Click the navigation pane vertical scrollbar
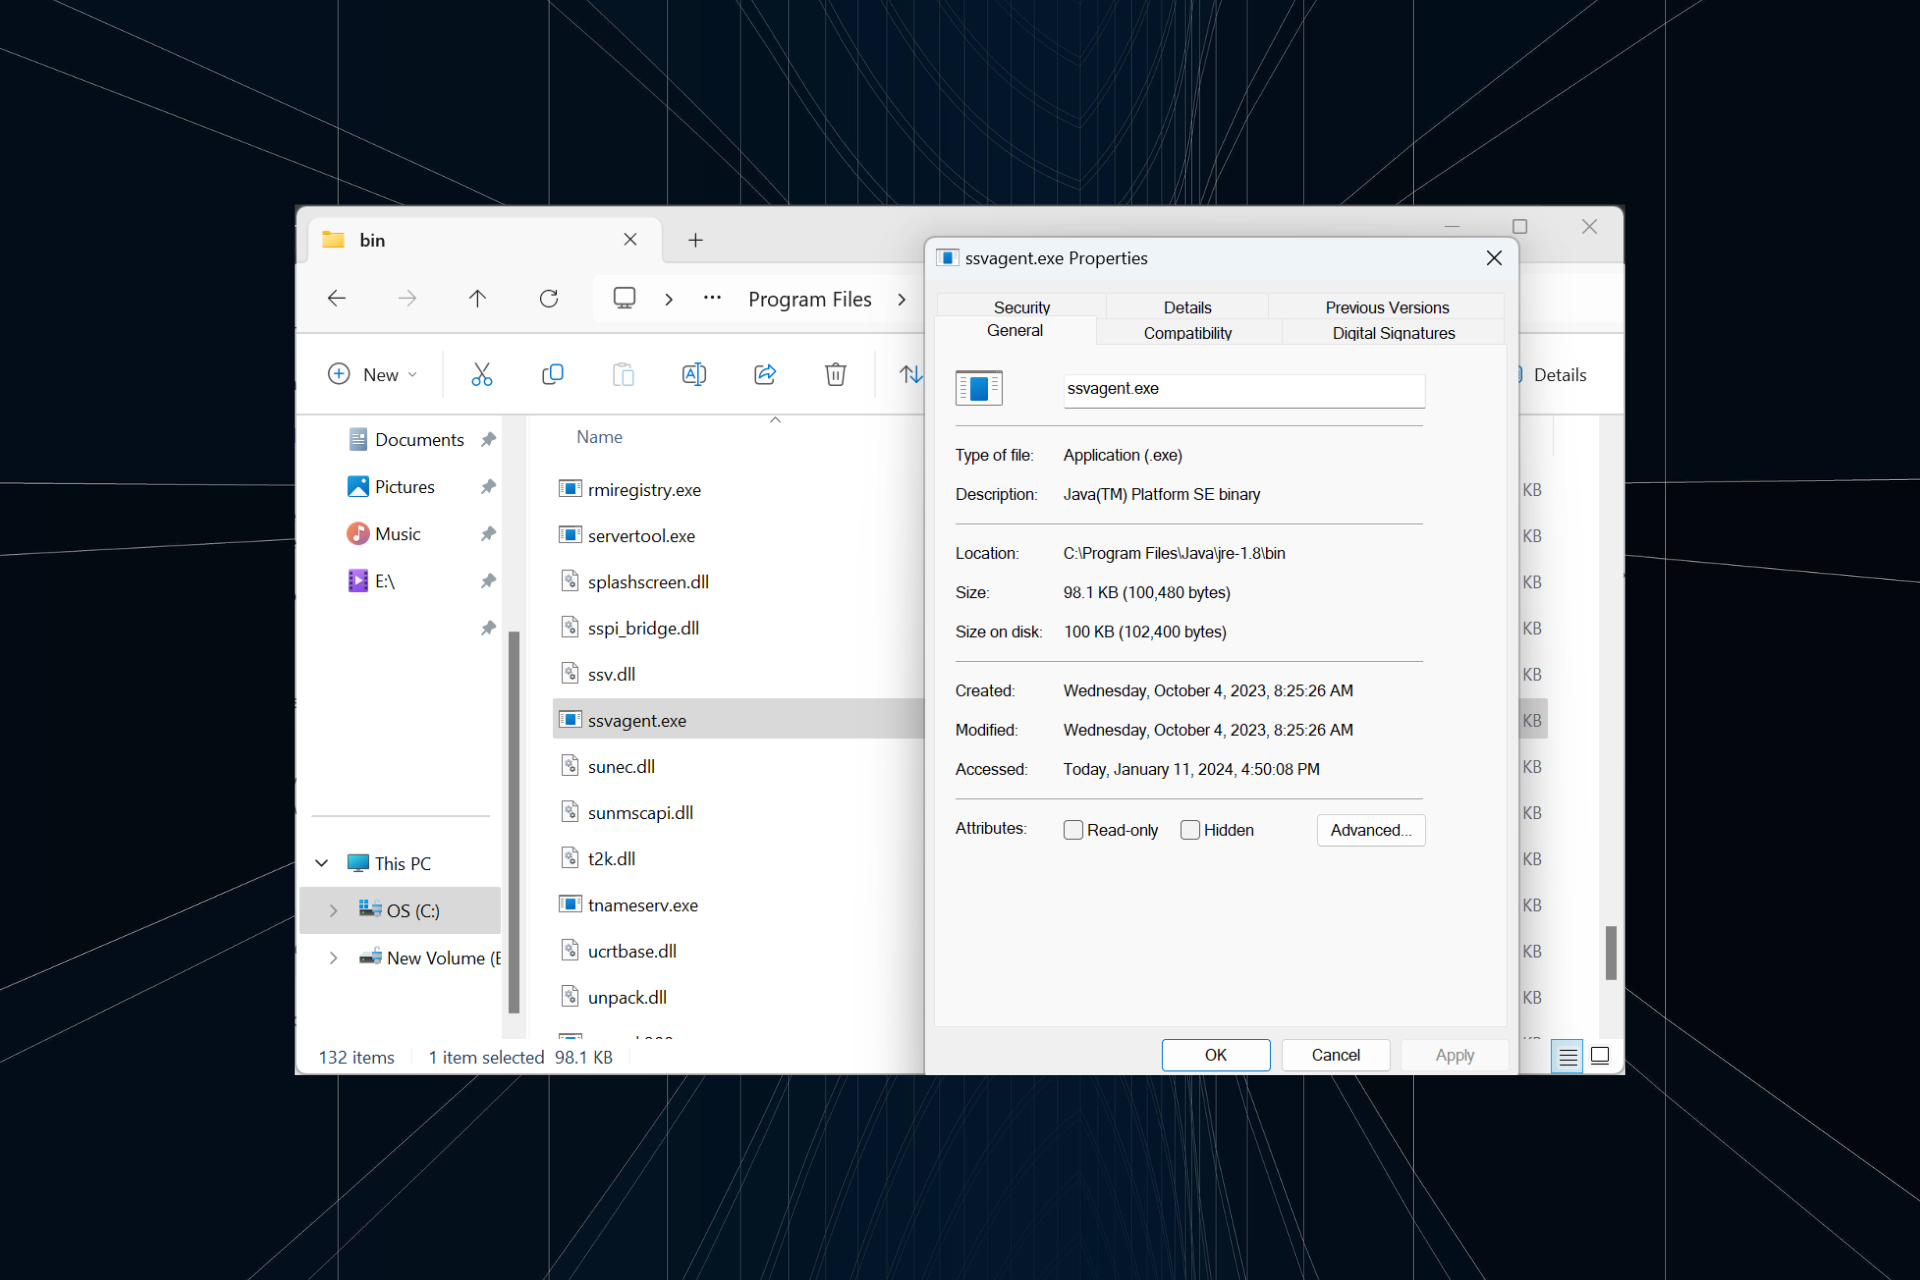Screen dimensions: 1920x1280 (x=514, y=820)
